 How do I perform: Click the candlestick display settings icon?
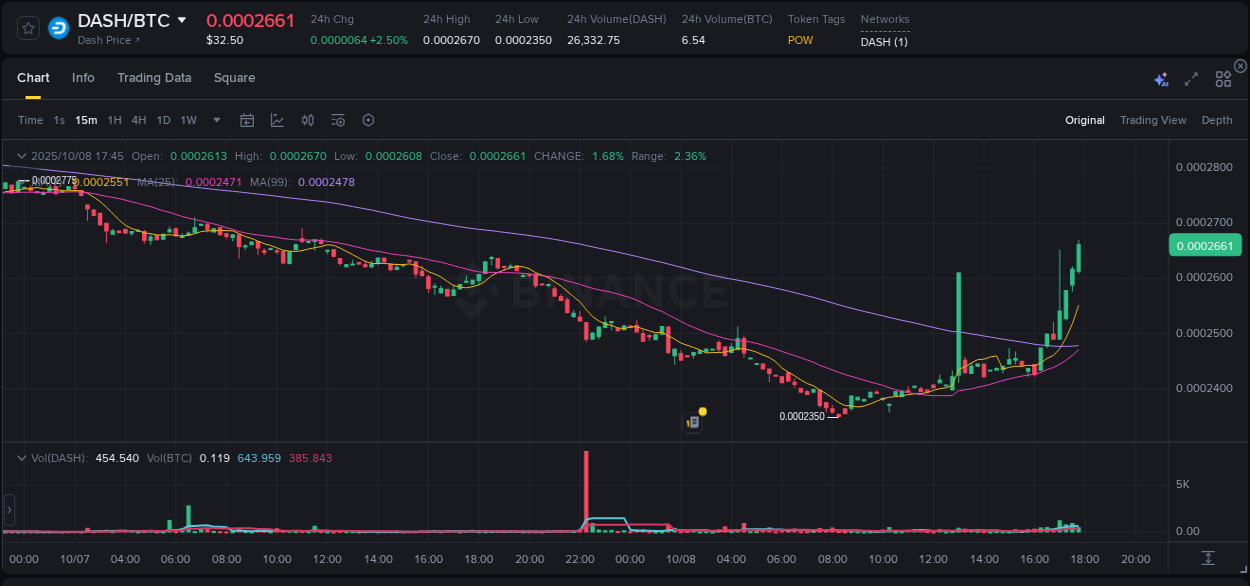click(307, 120)
